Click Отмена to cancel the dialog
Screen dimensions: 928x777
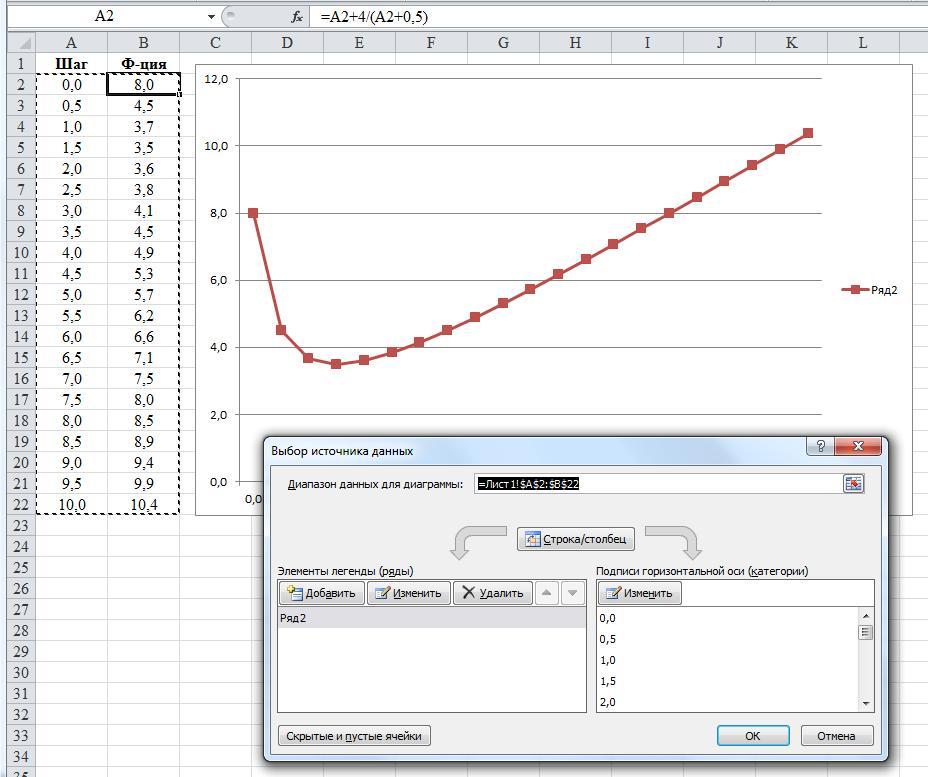coord(836,736)
